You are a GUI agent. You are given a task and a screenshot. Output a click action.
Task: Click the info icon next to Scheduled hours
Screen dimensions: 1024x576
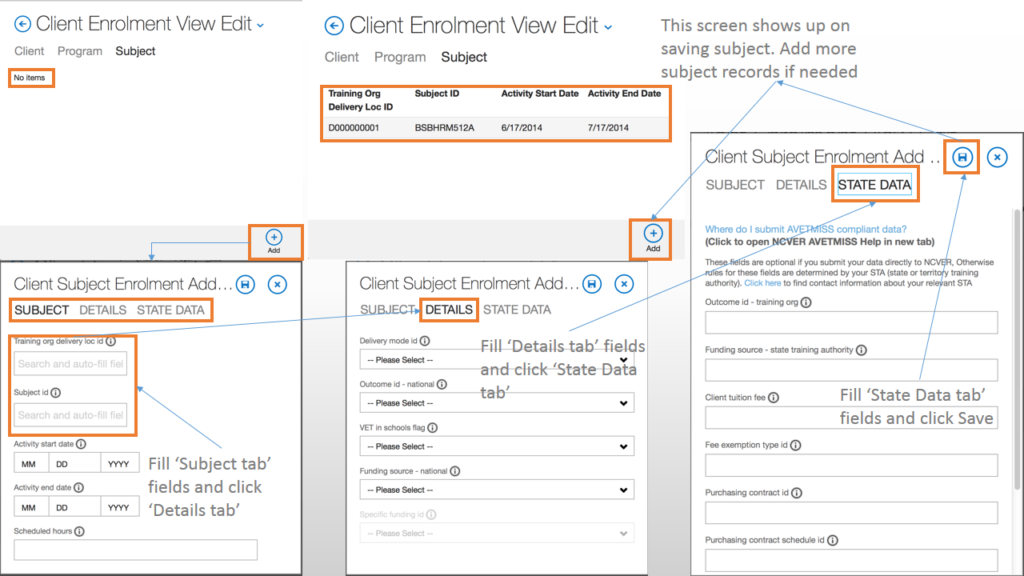coord(78,531)
